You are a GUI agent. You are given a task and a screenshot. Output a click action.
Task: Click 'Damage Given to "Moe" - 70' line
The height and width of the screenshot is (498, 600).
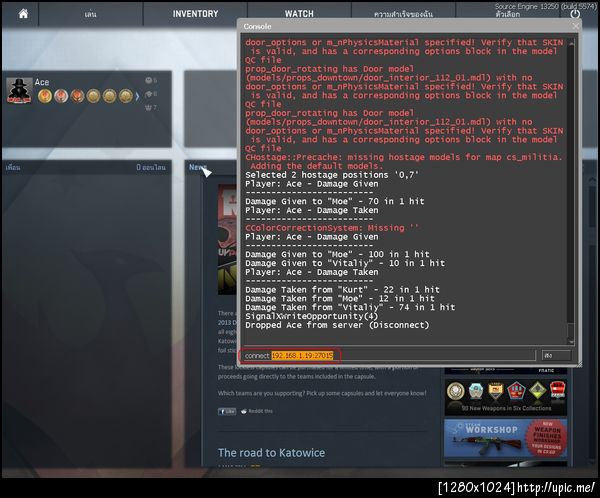click(x=335, y=202)
